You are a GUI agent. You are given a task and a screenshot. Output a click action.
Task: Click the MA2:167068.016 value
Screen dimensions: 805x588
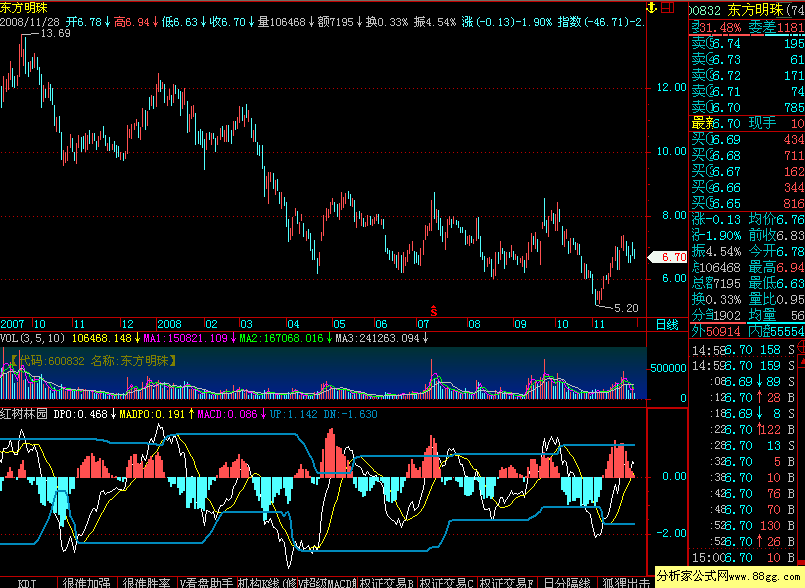click(281, 338)
